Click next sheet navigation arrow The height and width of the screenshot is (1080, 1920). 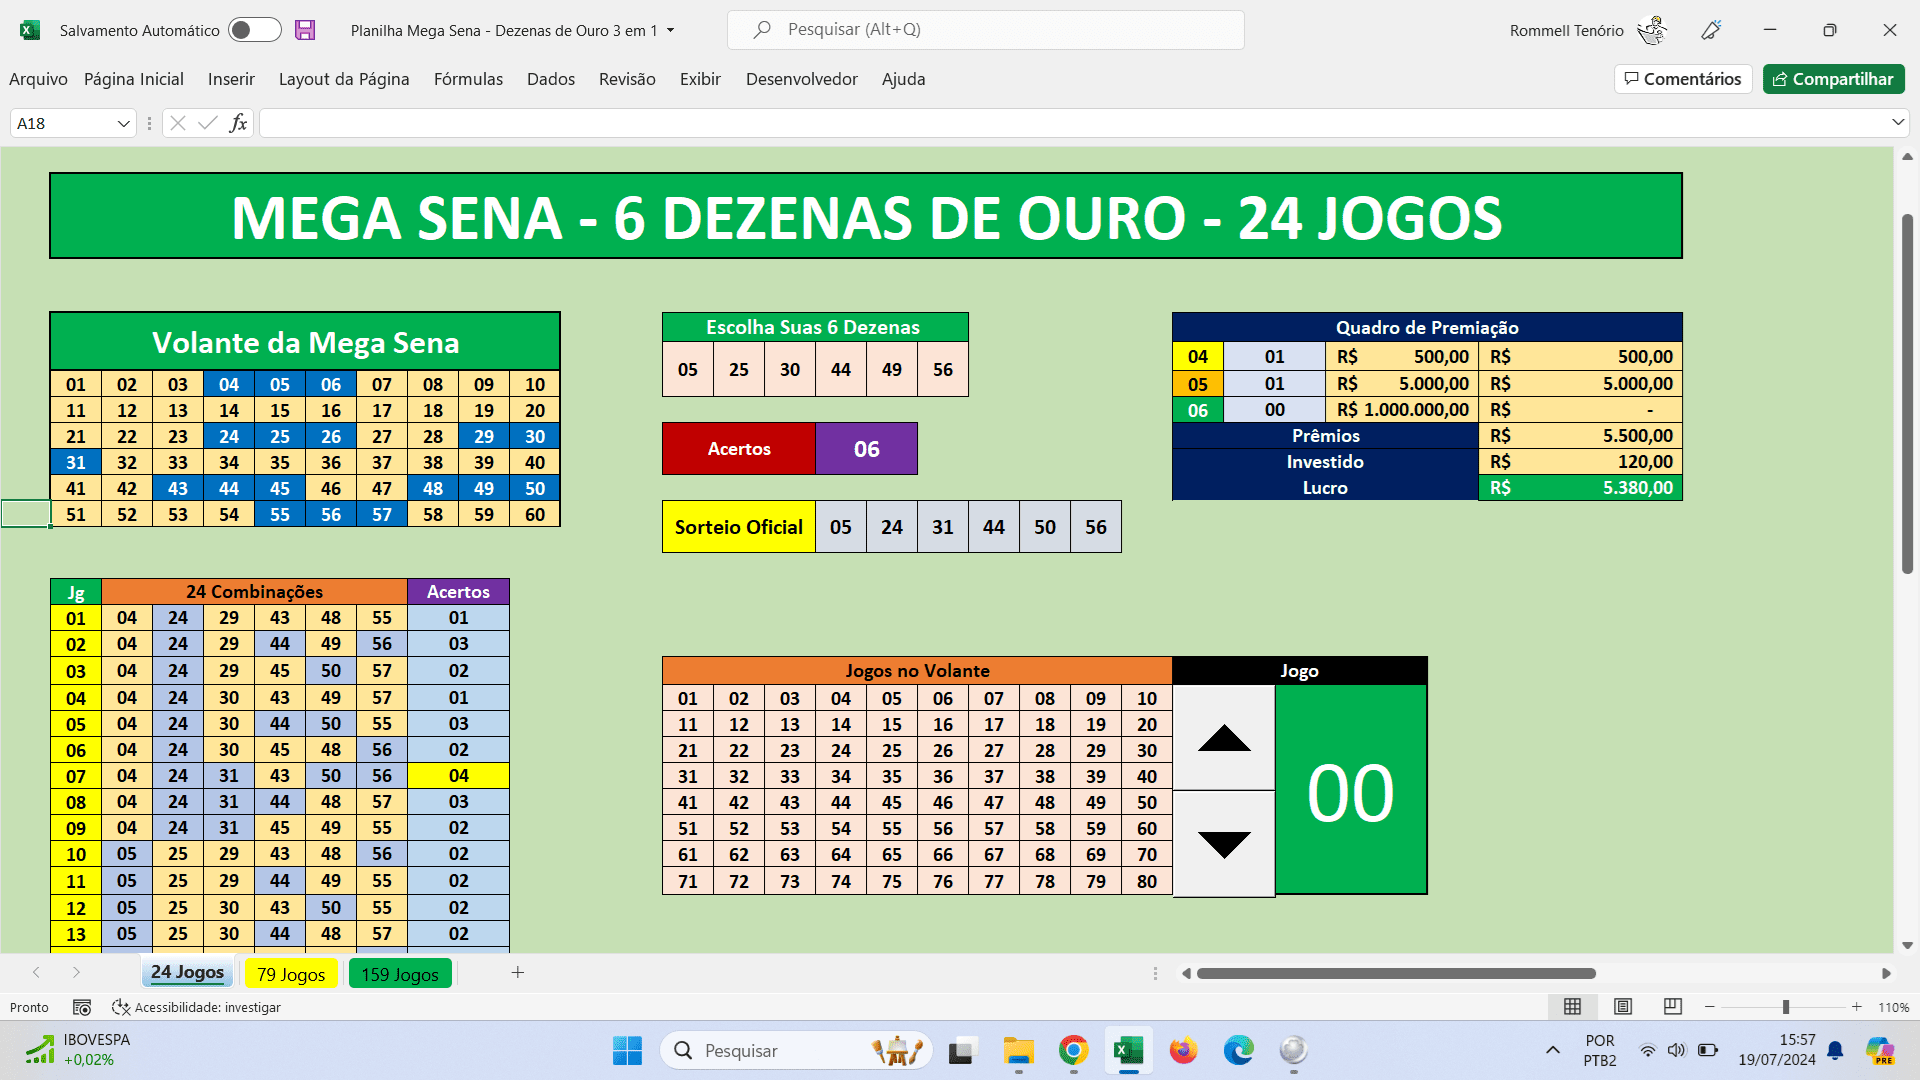tap(76, 972)
